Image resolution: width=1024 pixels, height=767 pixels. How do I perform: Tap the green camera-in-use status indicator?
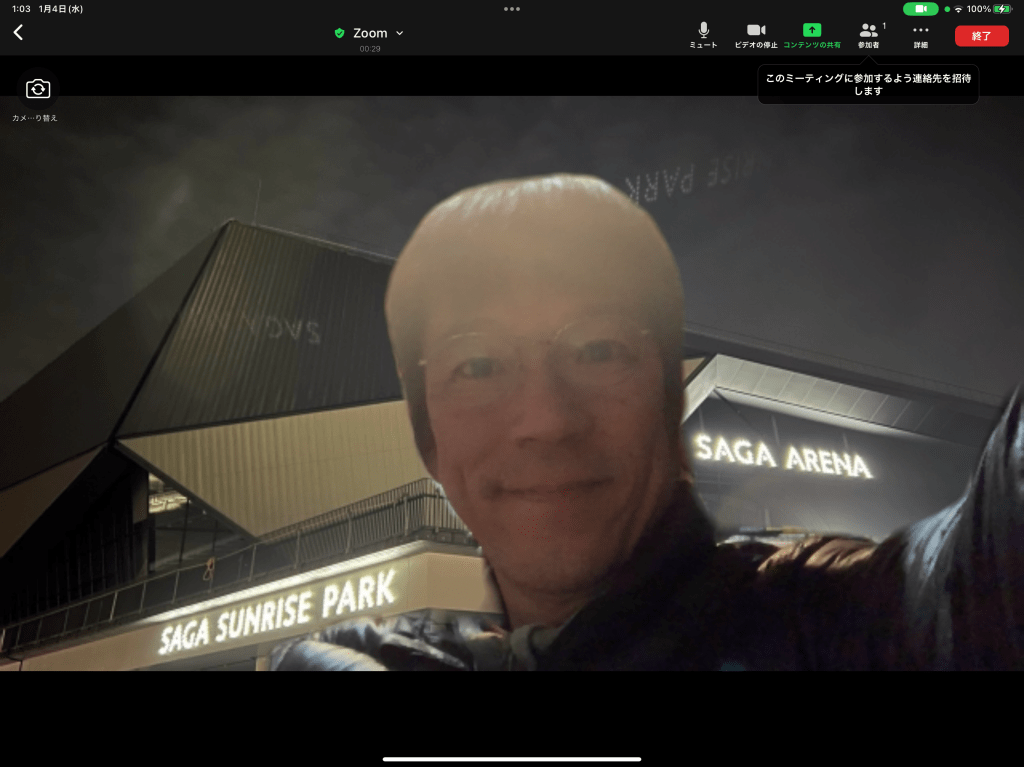point(920,9)
